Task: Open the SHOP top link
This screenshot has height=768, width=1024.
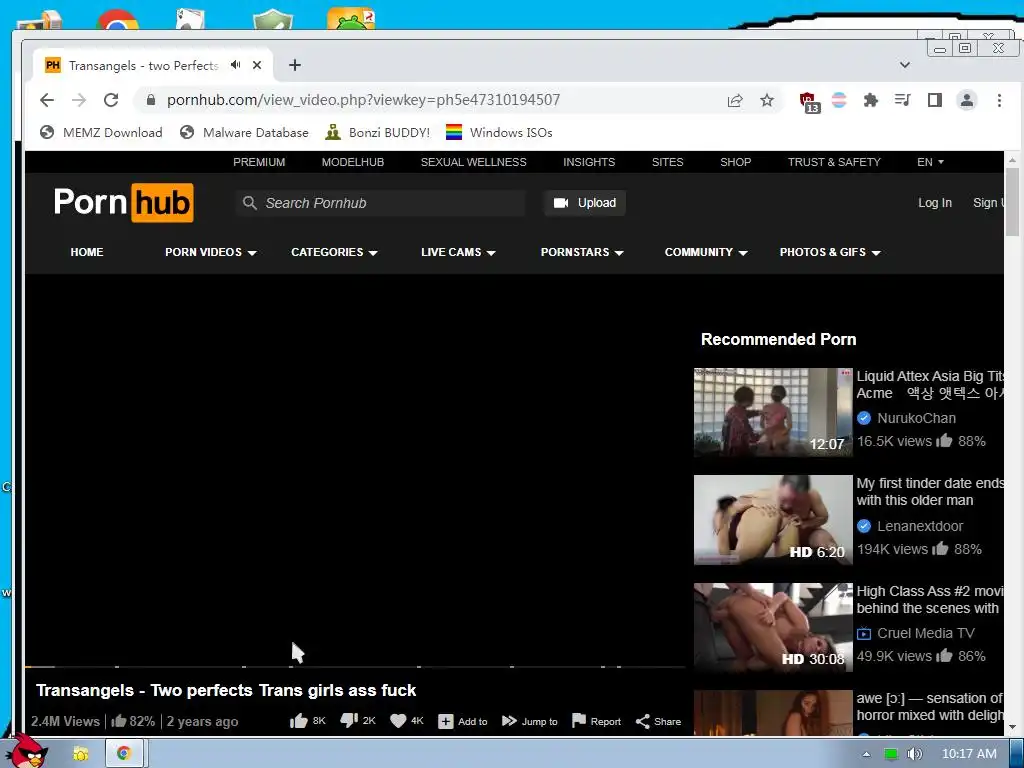Action: [x=735, y=162]
